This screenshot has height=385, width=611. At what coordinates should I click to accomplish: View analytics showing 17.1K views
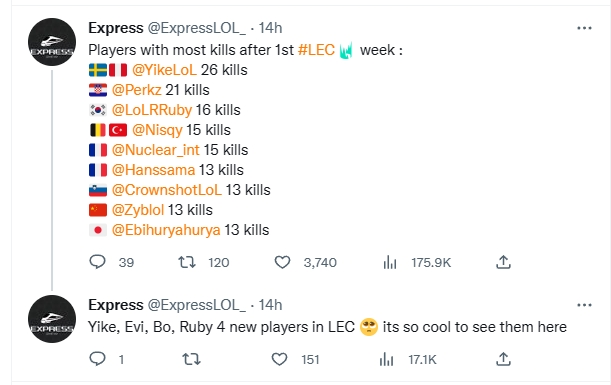[x=387, y=359]
